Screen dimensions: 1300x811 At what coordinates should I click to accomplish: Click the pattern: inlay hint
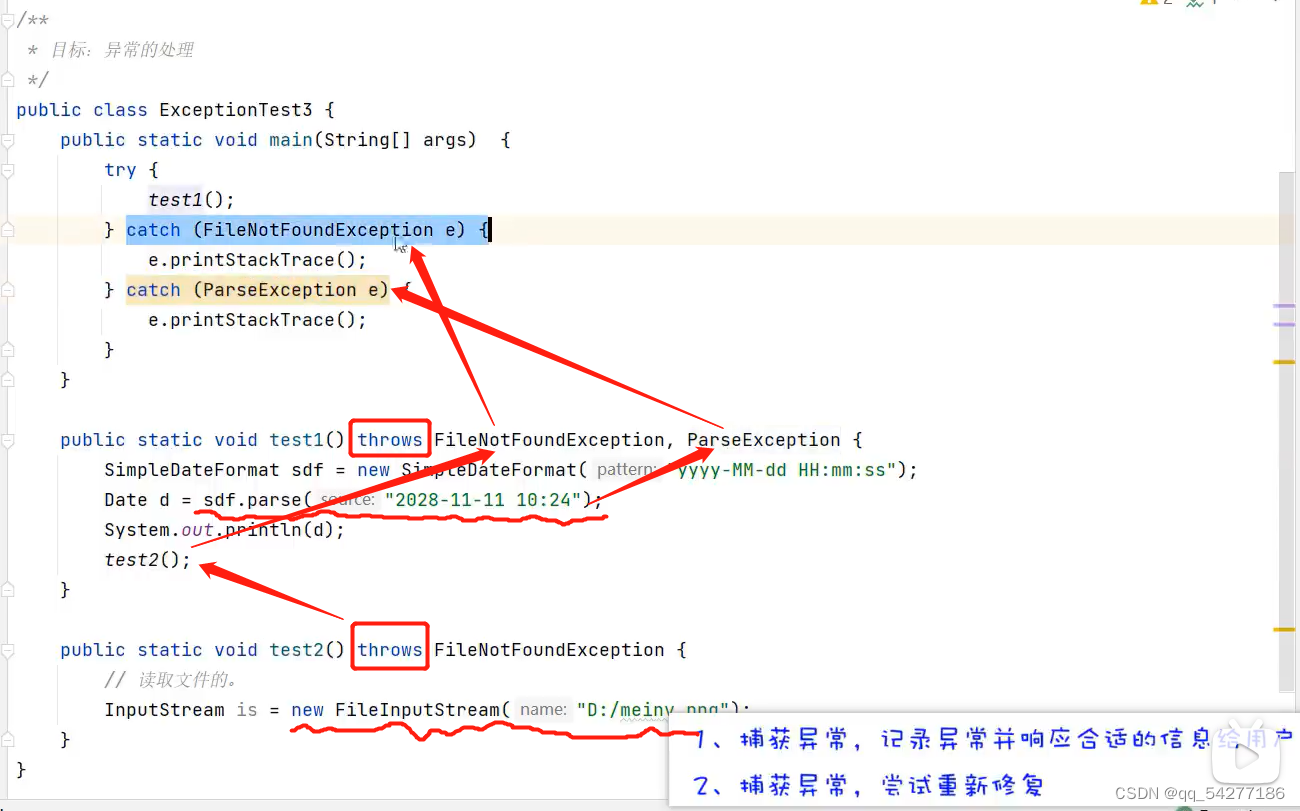coord(629,470)
